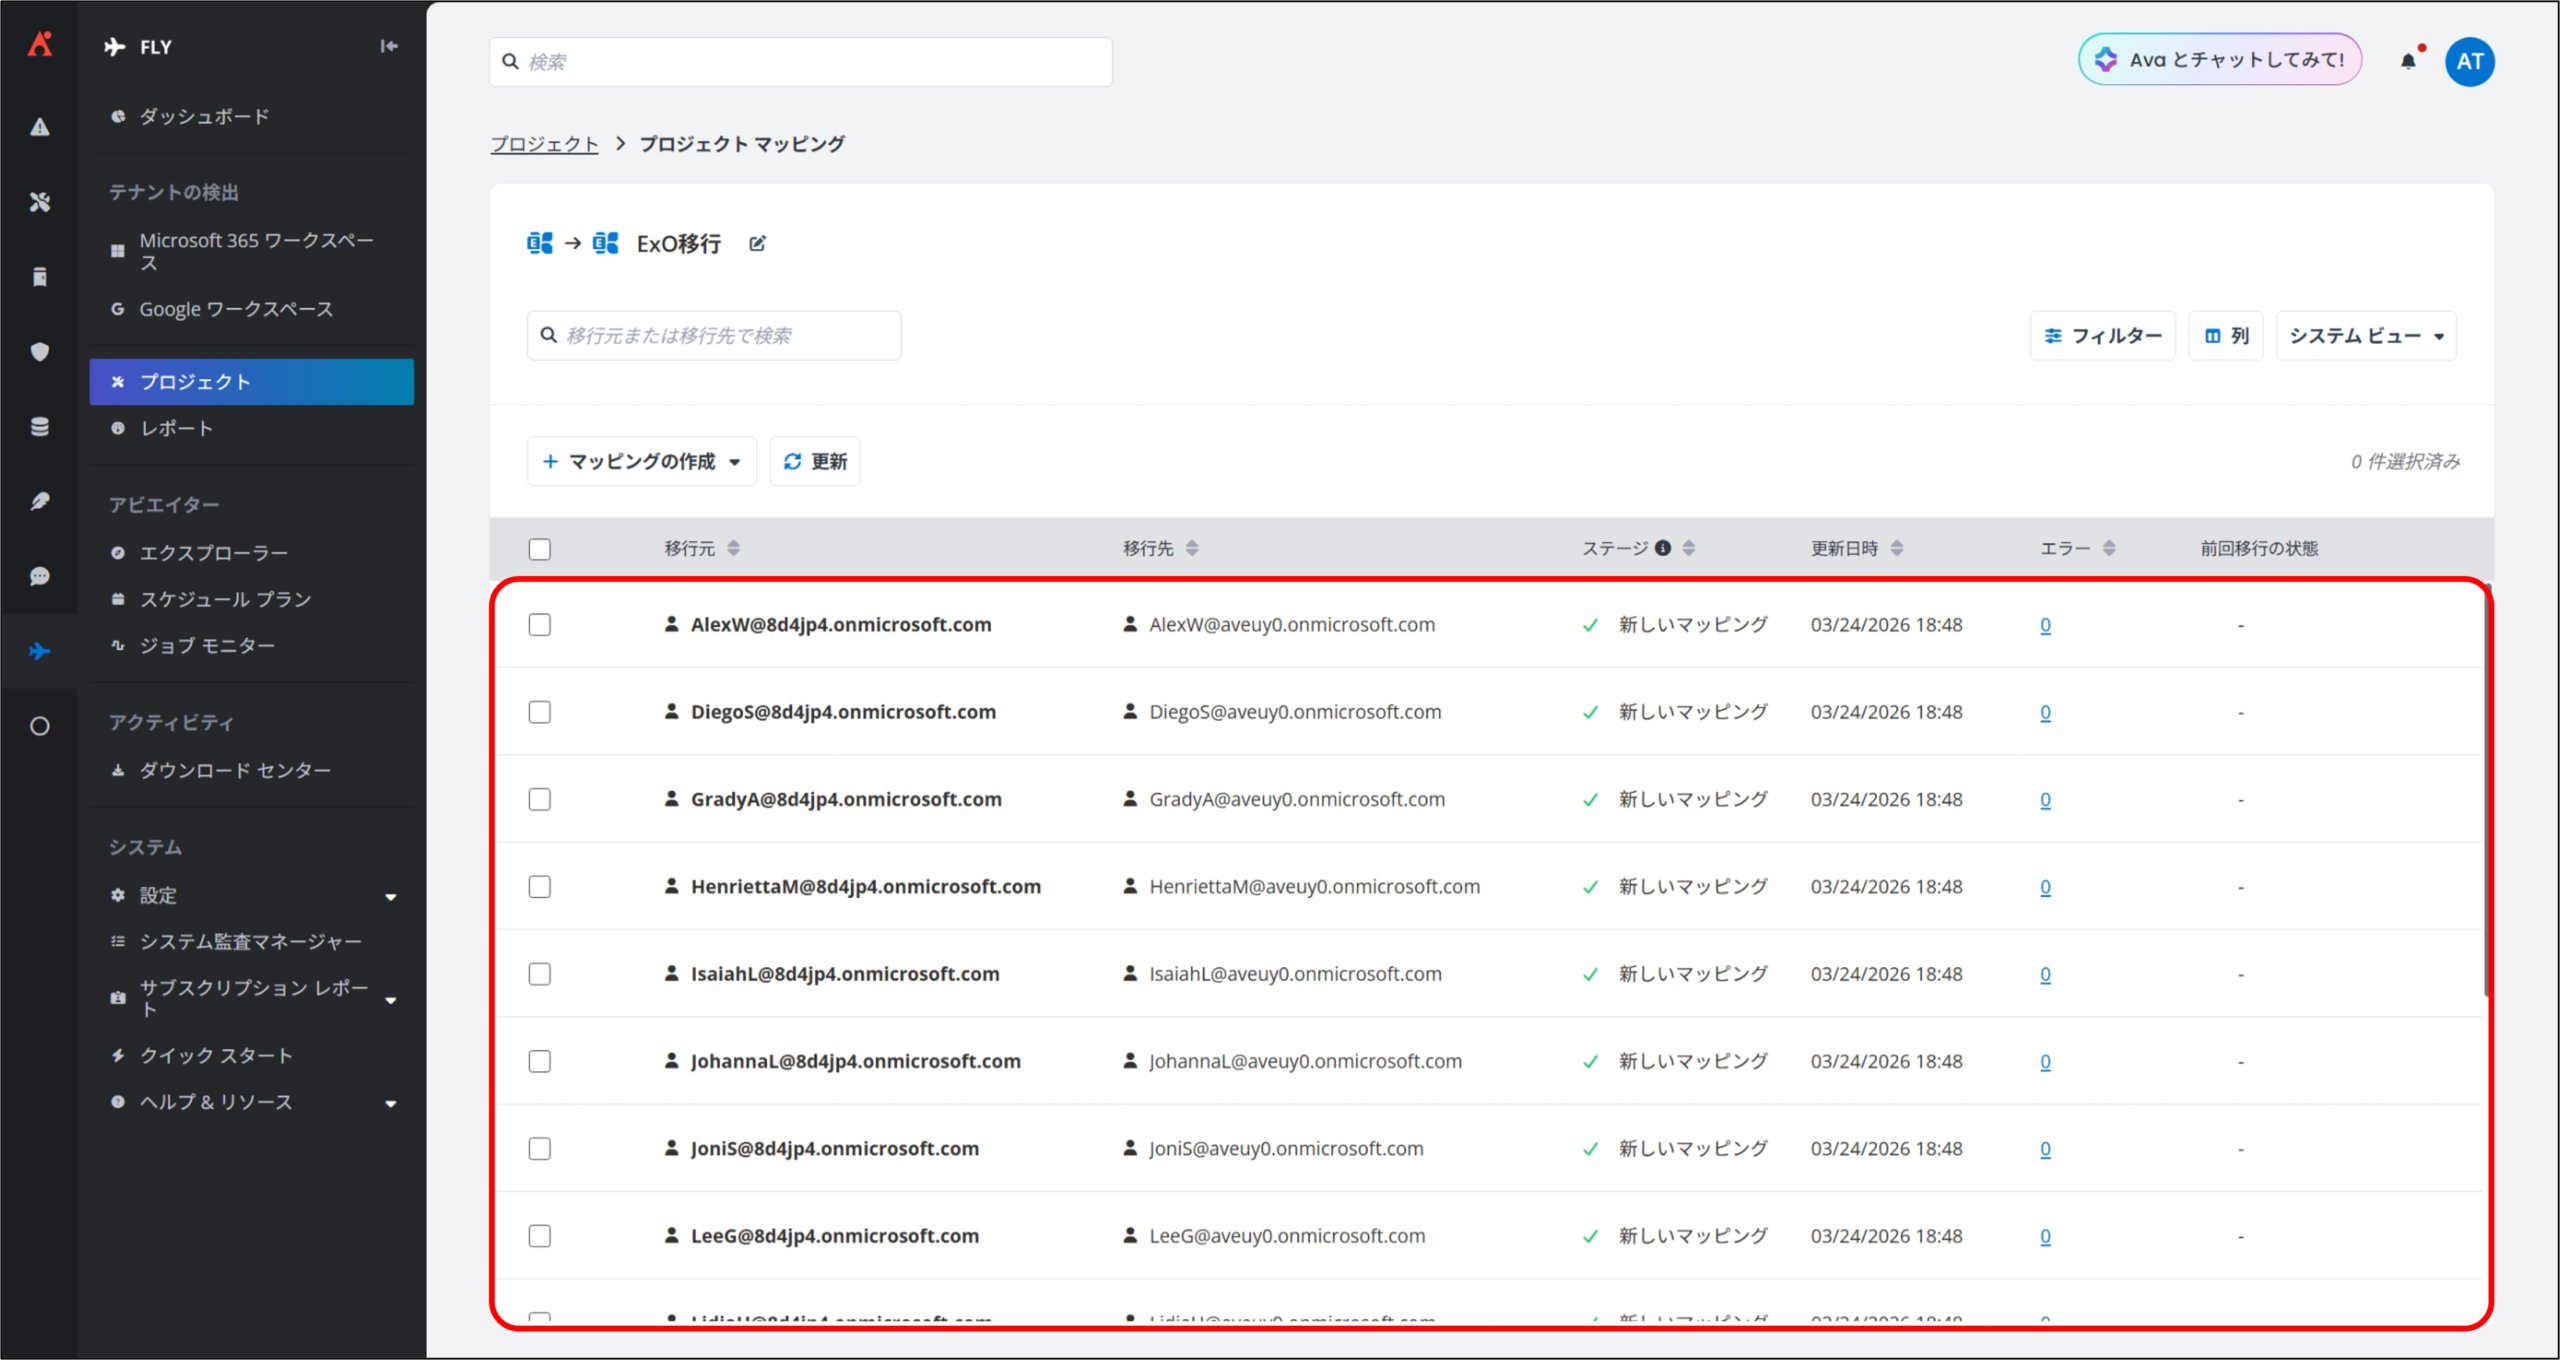Open ジョブ モニター in the sidebar
Image resolution: width=2560 pixels, height=1360 pixels.
(x=207, y=646)
